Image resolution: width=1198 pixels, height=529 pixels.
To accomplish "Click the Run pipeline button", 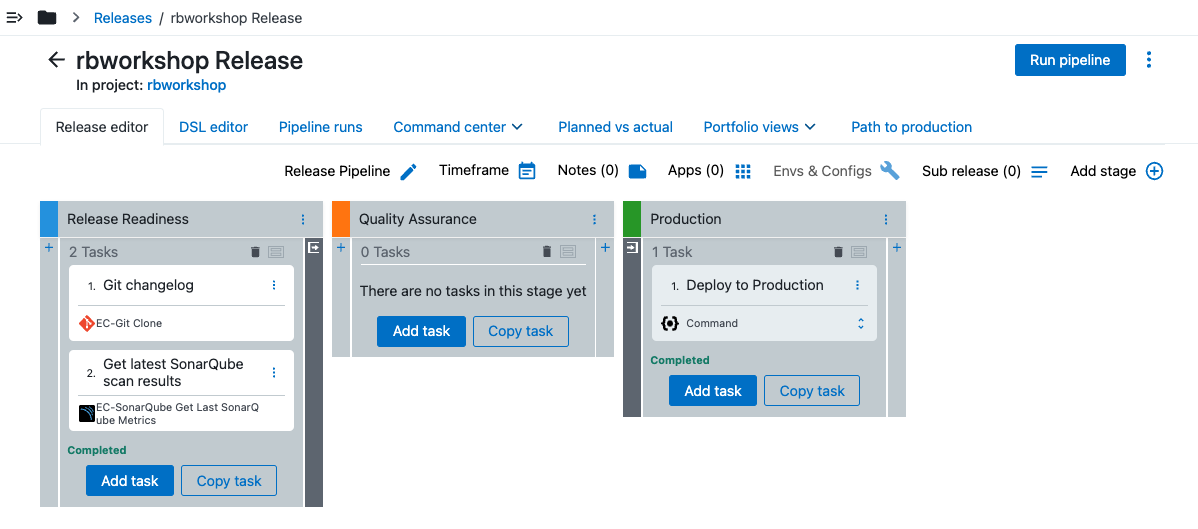I will tap(1069, 60).
